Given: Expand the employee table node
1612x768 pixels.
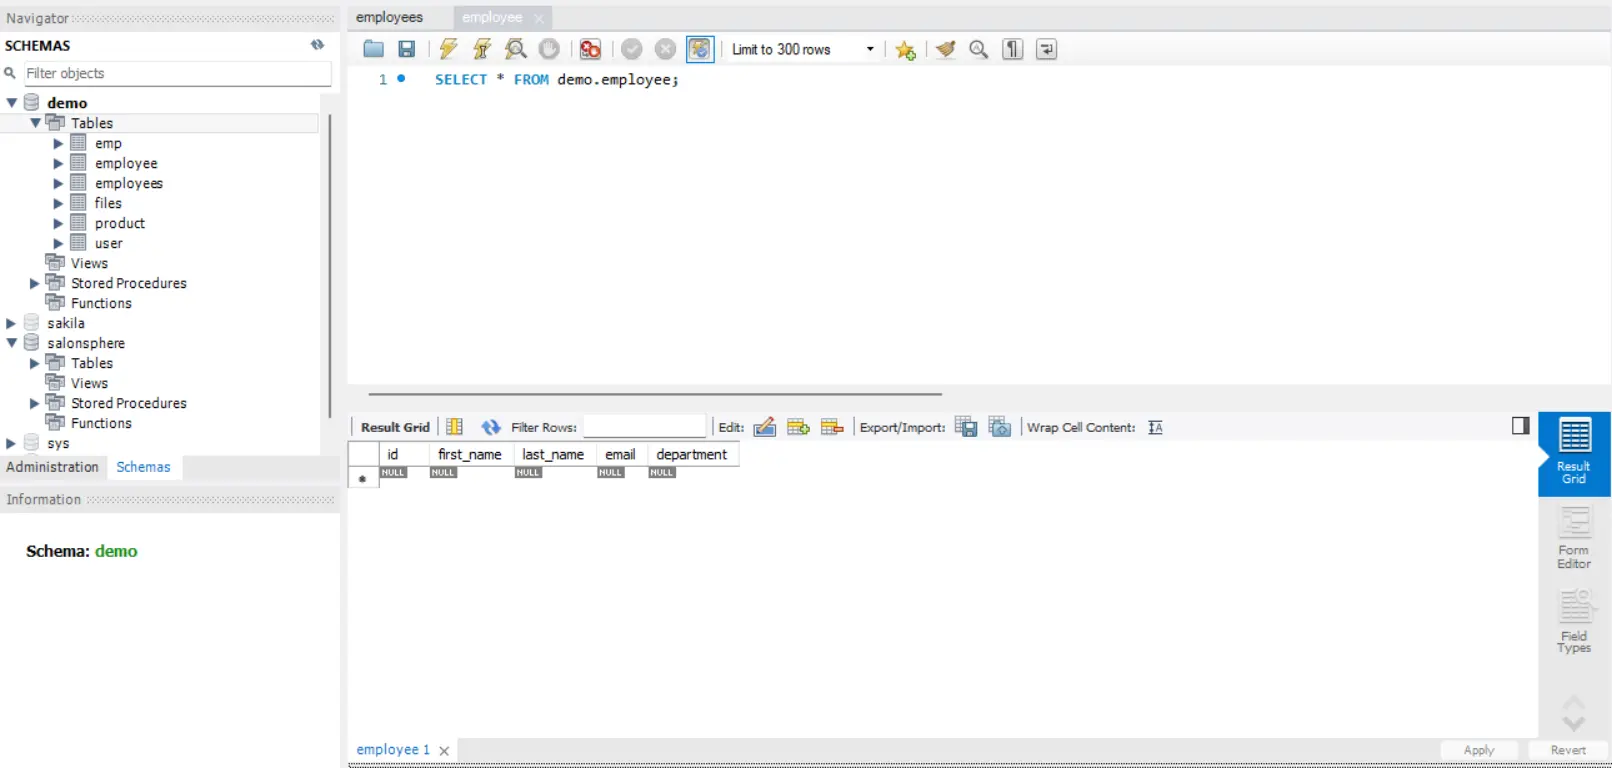Looking at the screenshot, I should pyautogui.click(x=58, y=163).
